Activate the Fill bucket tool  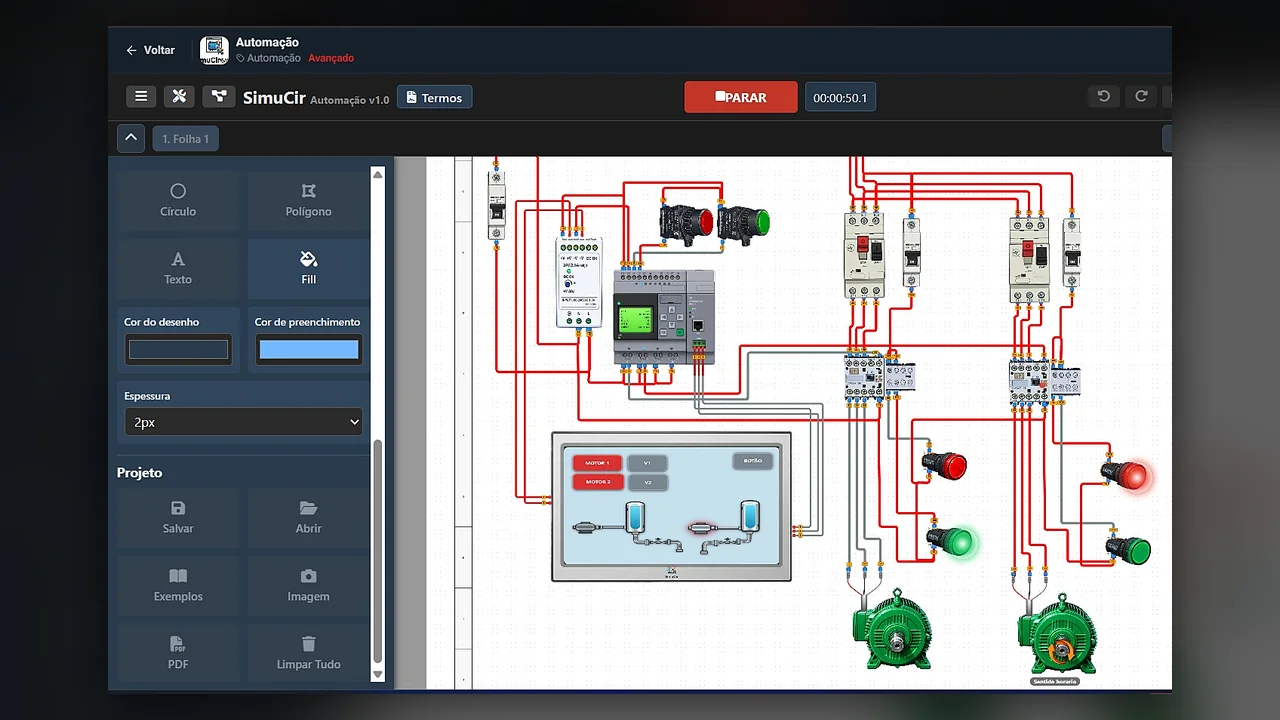309,269
